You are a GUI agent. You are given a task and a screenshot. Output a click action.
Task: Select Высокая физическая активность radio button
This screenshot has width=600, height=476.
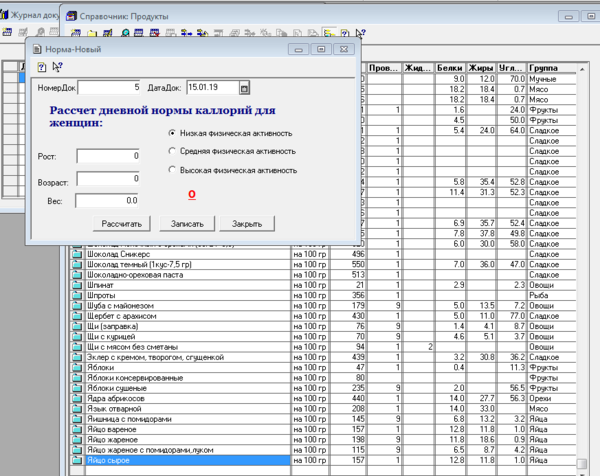coord(172,170)
